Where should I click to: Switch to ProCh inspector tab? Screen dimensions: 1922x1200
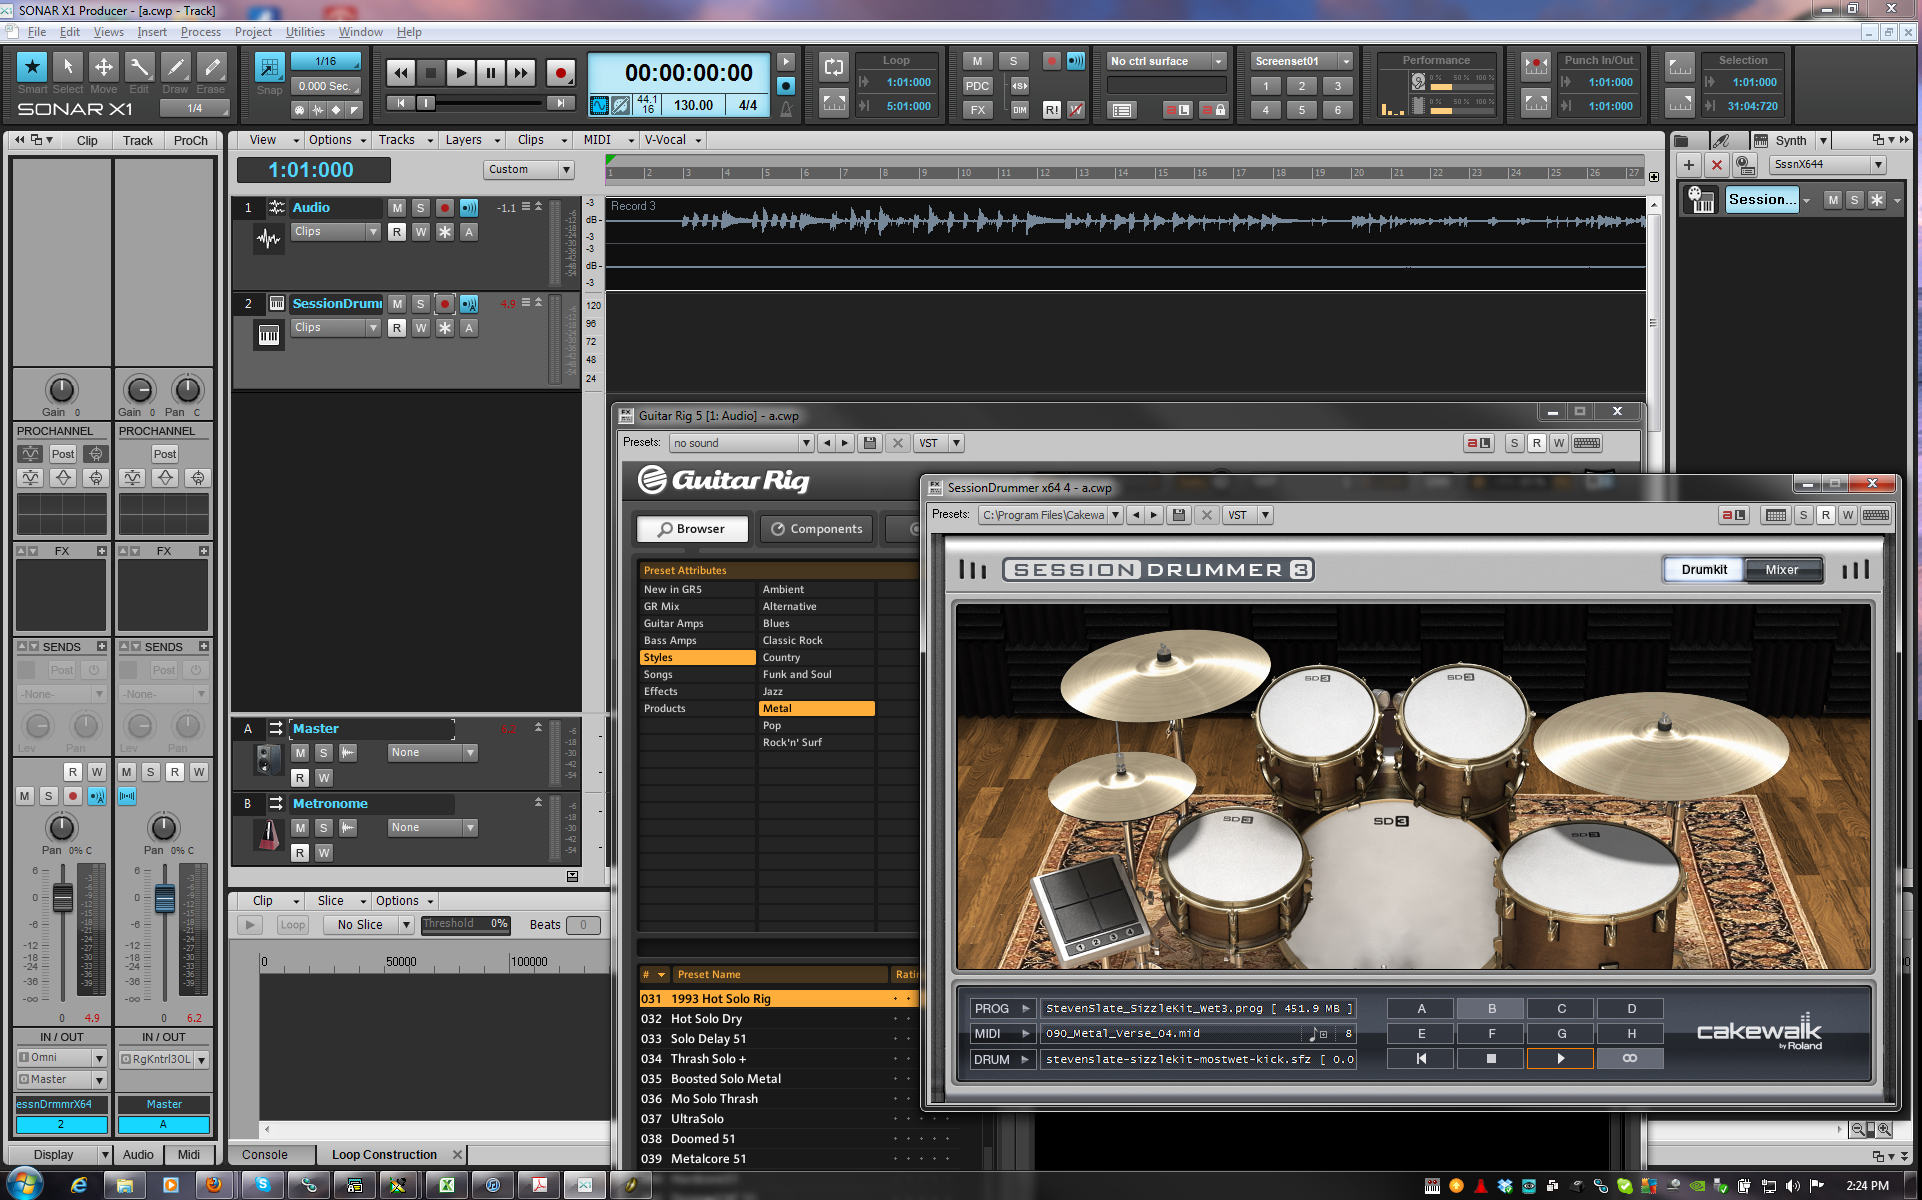pos(190,140)
